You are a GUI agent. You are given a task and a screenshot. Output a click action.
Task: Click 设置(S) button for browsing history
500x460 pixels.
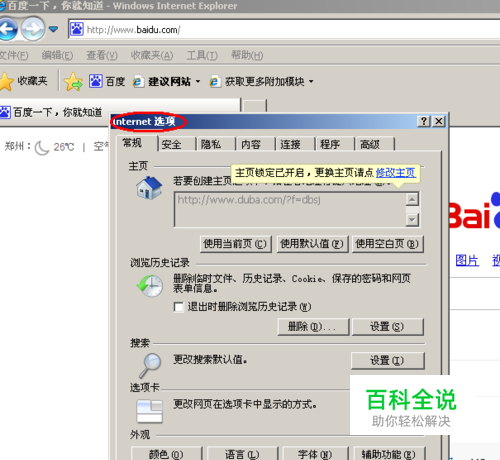[388, 327]
